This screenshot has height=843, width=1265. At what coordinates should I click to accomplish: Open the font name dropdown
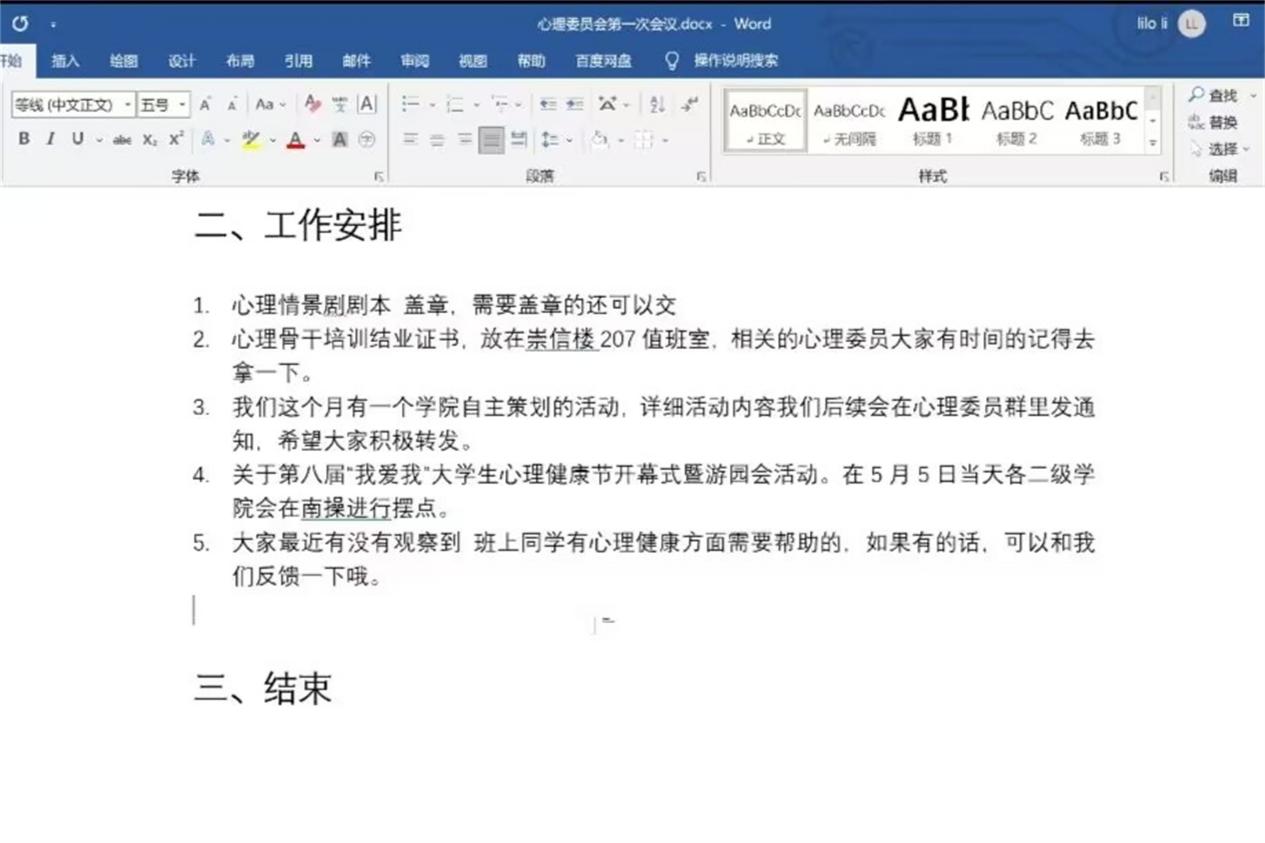128,104
